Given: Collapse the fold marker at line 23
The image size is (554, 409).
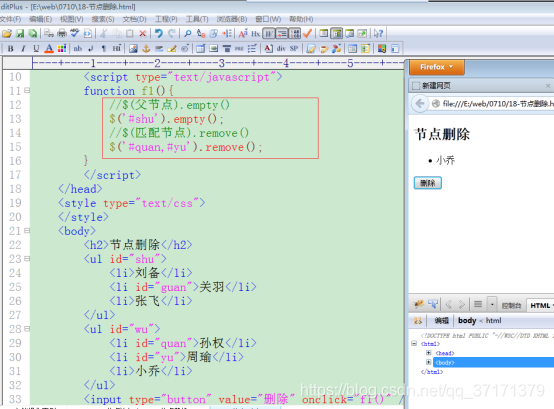Looking at the screenshot, I should point(27,259).
